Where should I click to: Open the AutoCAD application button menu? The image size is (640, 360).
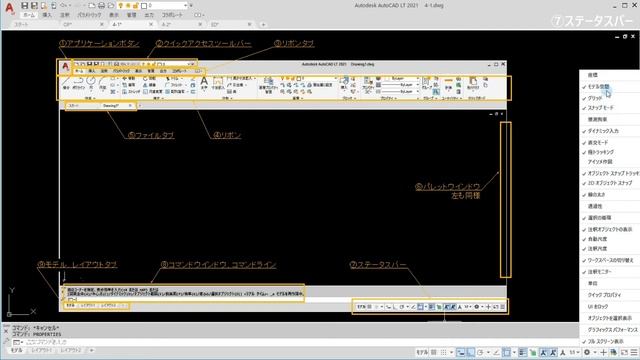(9, 8)
